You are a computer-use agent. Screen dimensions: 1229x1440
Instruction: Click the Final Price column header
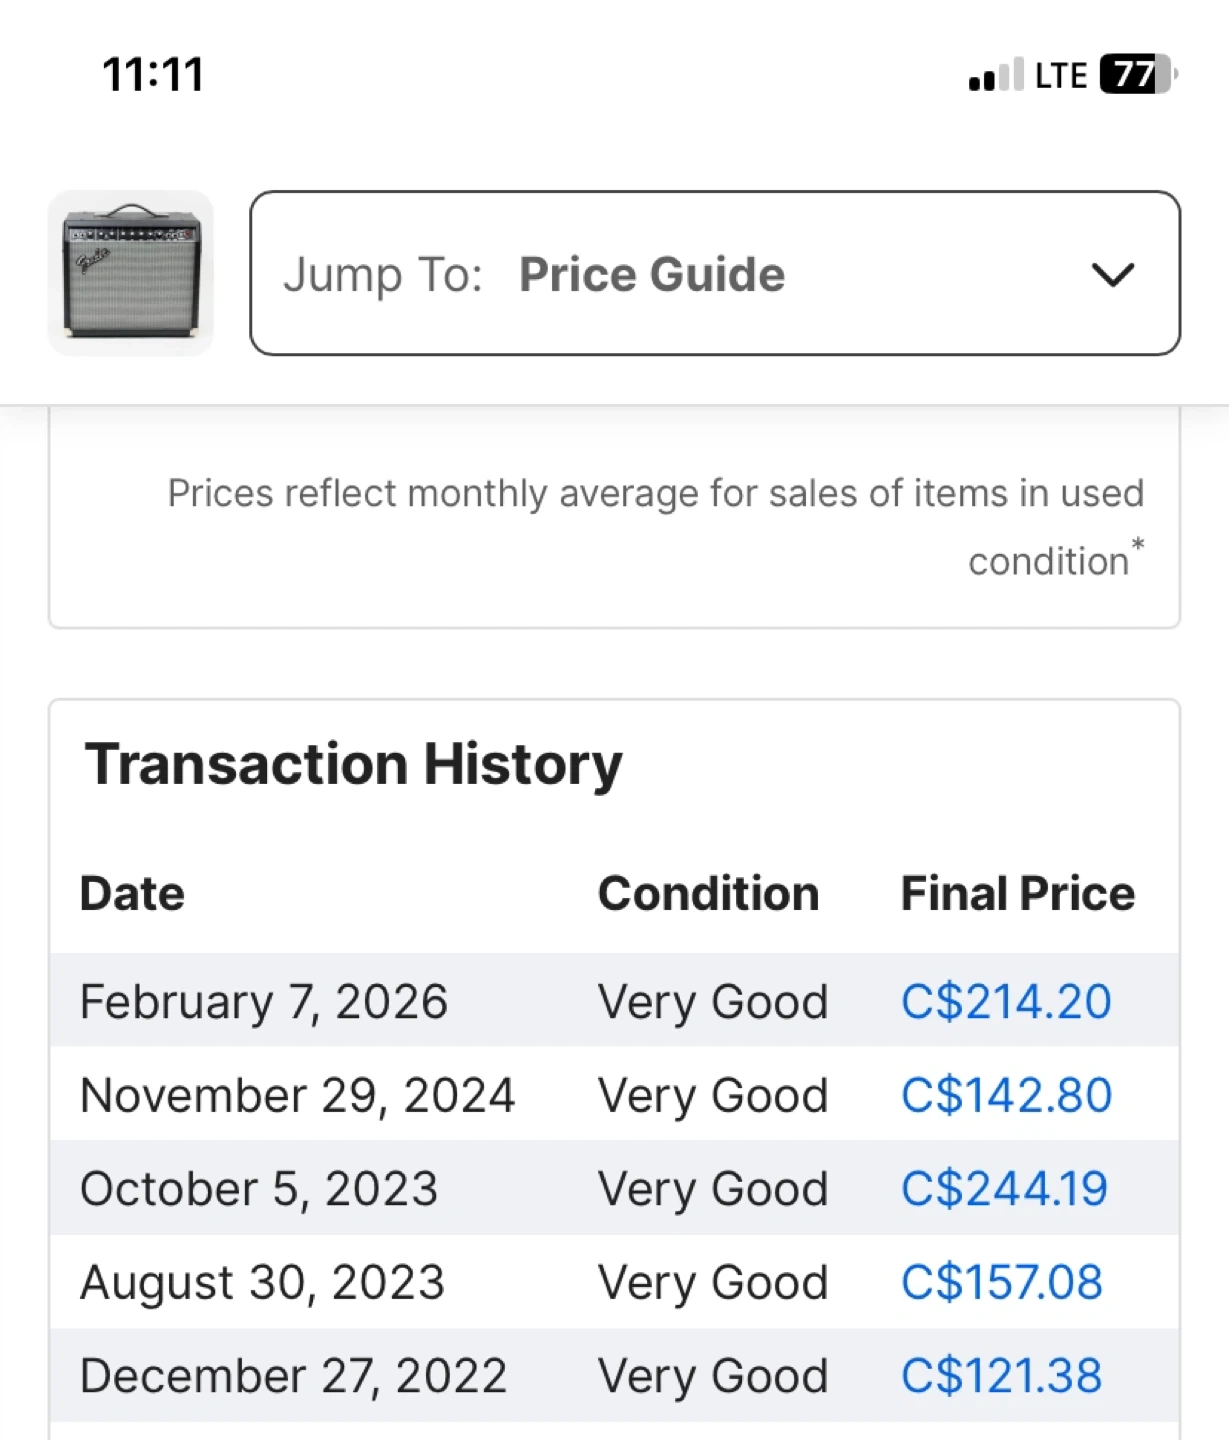(x=1018, y=893)
